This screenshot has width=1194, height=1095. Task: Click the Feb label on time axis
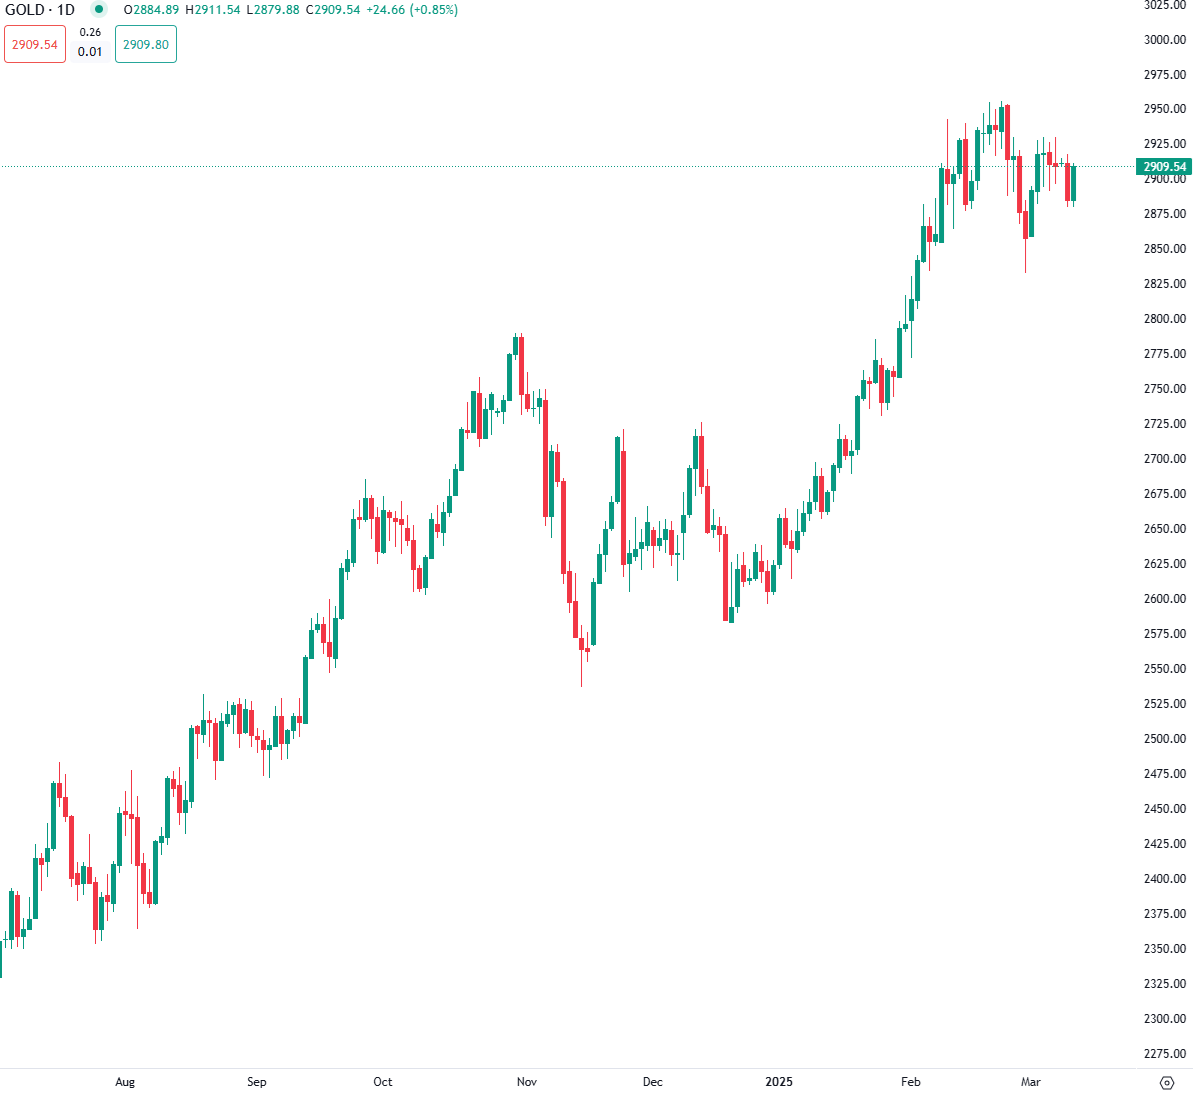click(x=911, y=1082)
